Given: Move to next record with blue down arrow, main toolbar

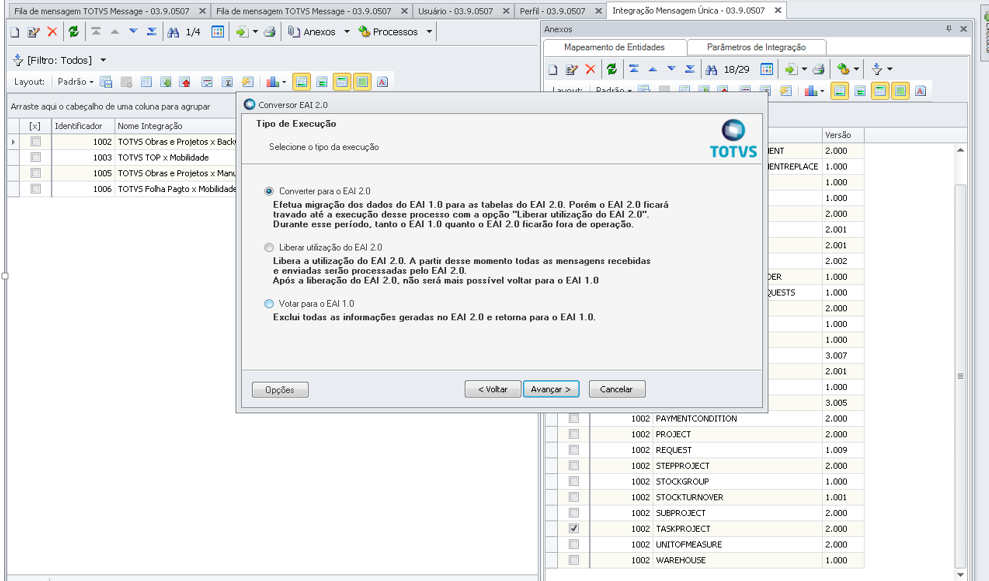Looking at the screenshot, I should 133,31.
